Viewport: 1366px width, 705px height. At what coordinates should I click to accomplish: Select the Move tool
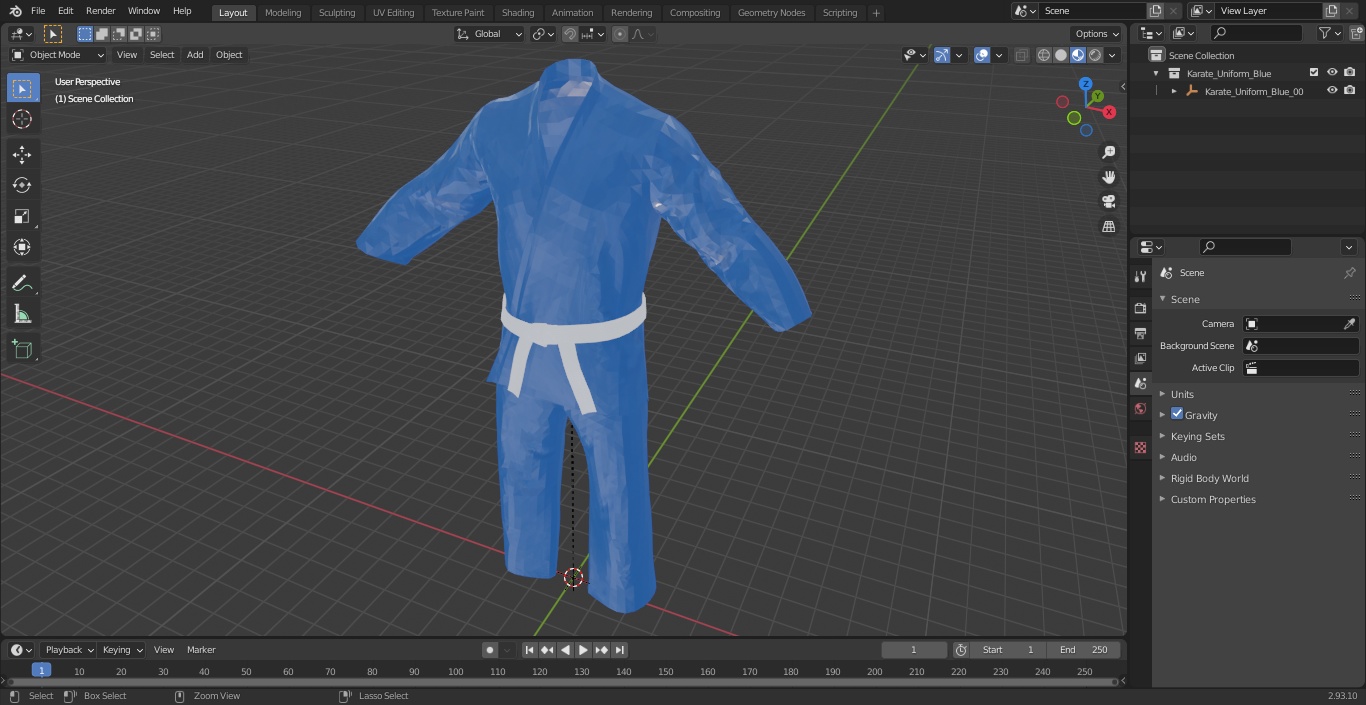[x=22, y=154]
